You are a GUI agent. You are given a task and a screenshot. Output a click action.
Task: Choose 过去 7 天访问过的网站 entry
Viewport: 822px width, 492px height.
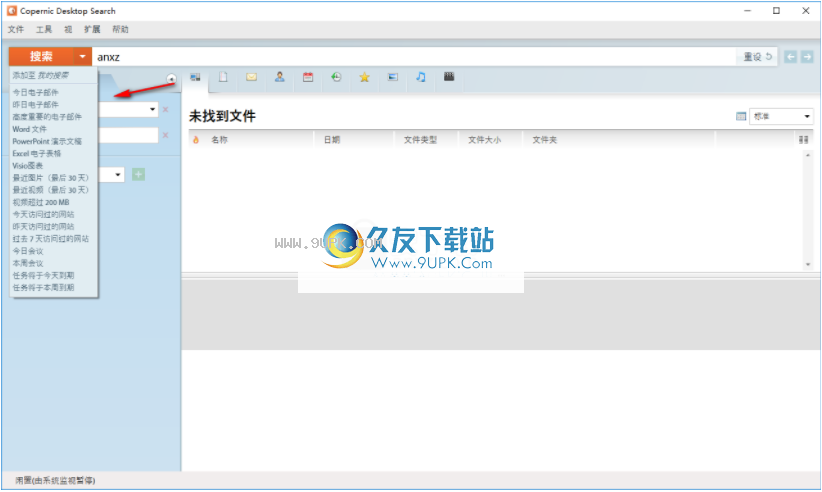point(53,239)
